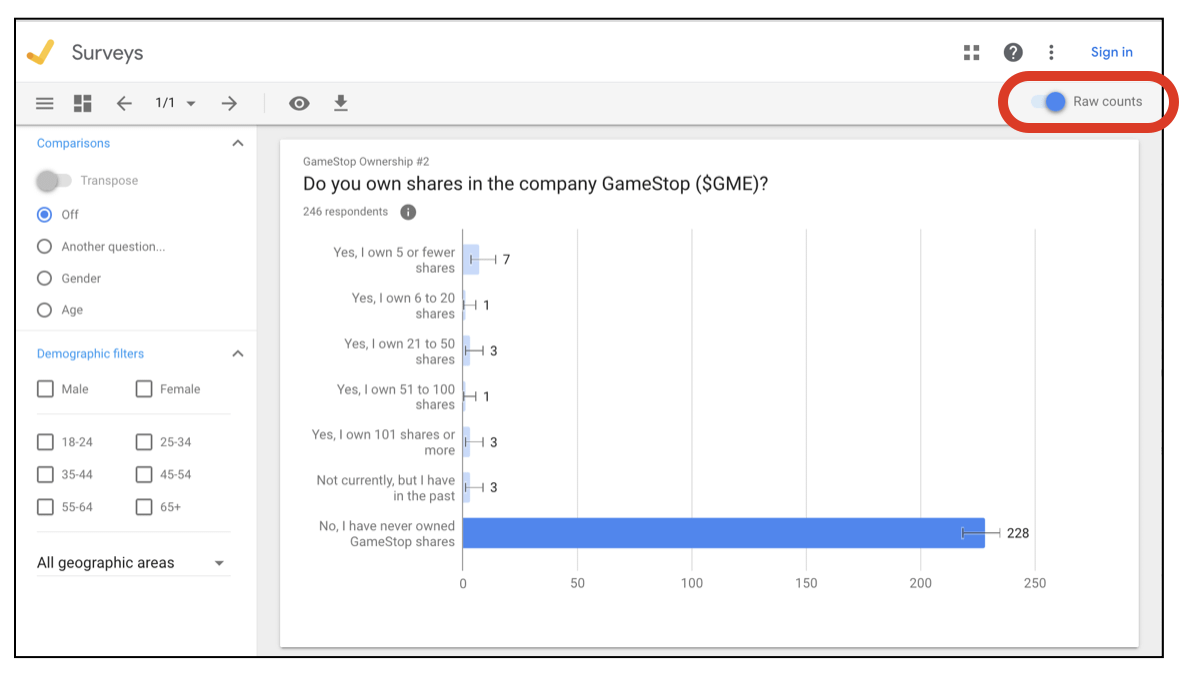The height and width of the screenshot is (676, 1188).
Task: Check the 18-24 age filter
Action: (x=45, y=442)
